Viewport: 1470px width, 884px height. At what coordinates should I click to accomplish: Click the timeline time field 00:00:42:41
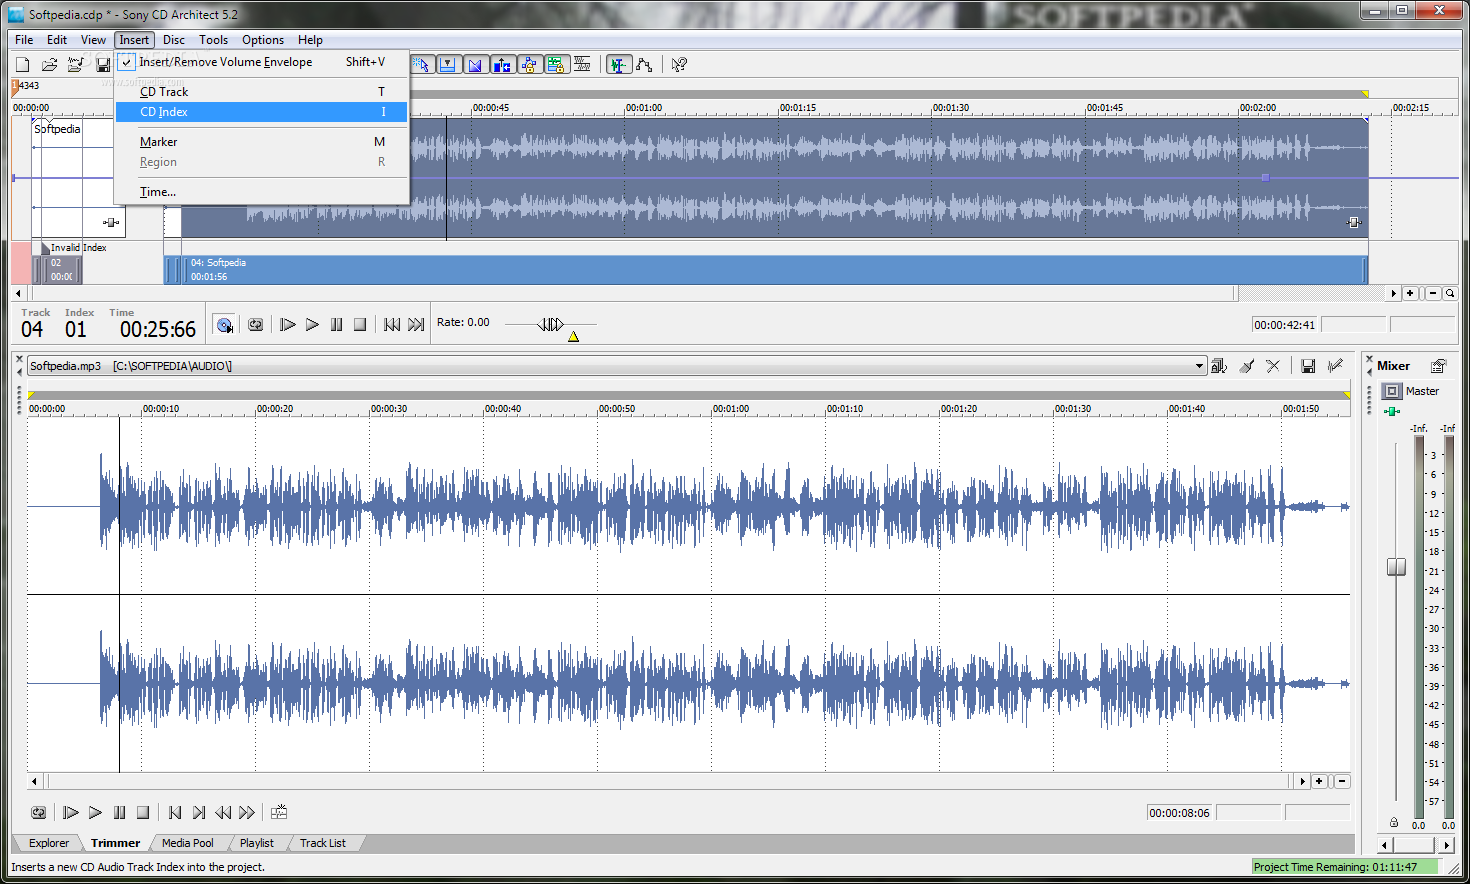click(x=1285, y=325)
